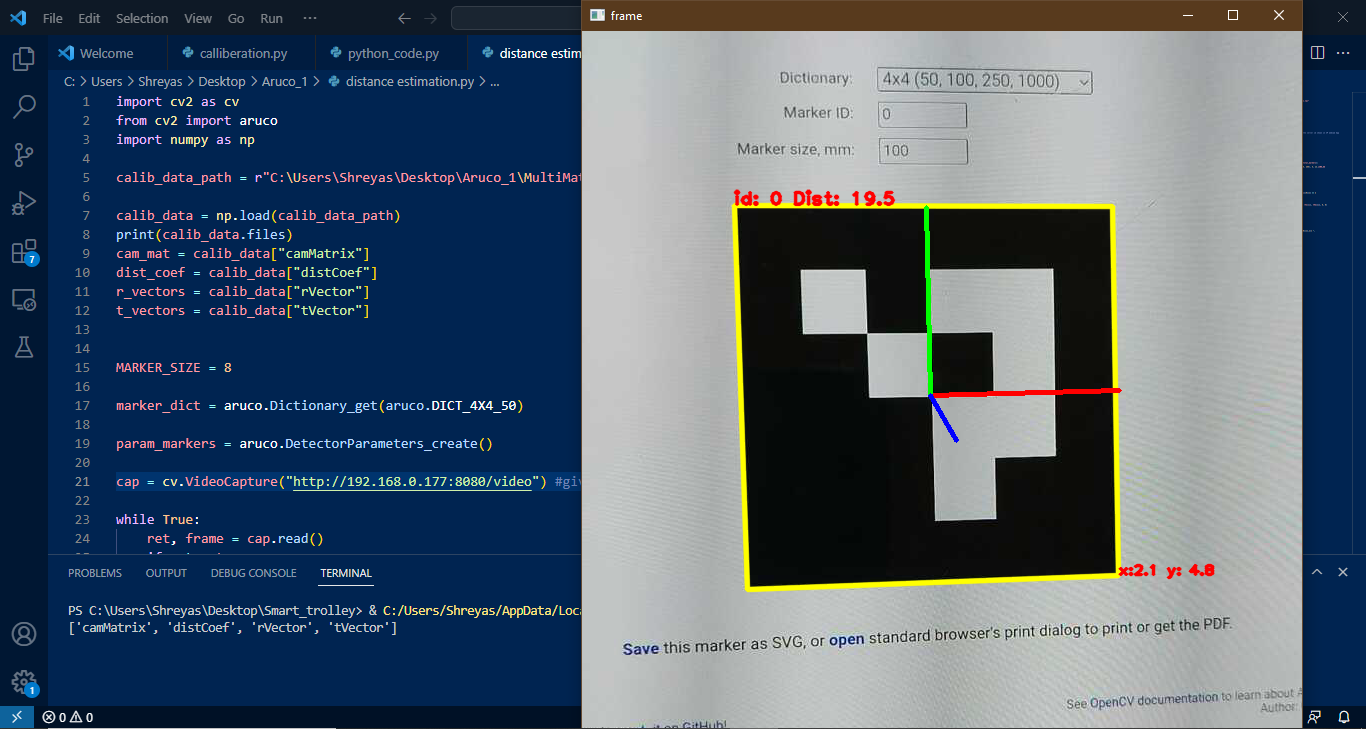Open the C: breadcrumb
Viewport: 1366px width, 729px height.
click(69, 82)
